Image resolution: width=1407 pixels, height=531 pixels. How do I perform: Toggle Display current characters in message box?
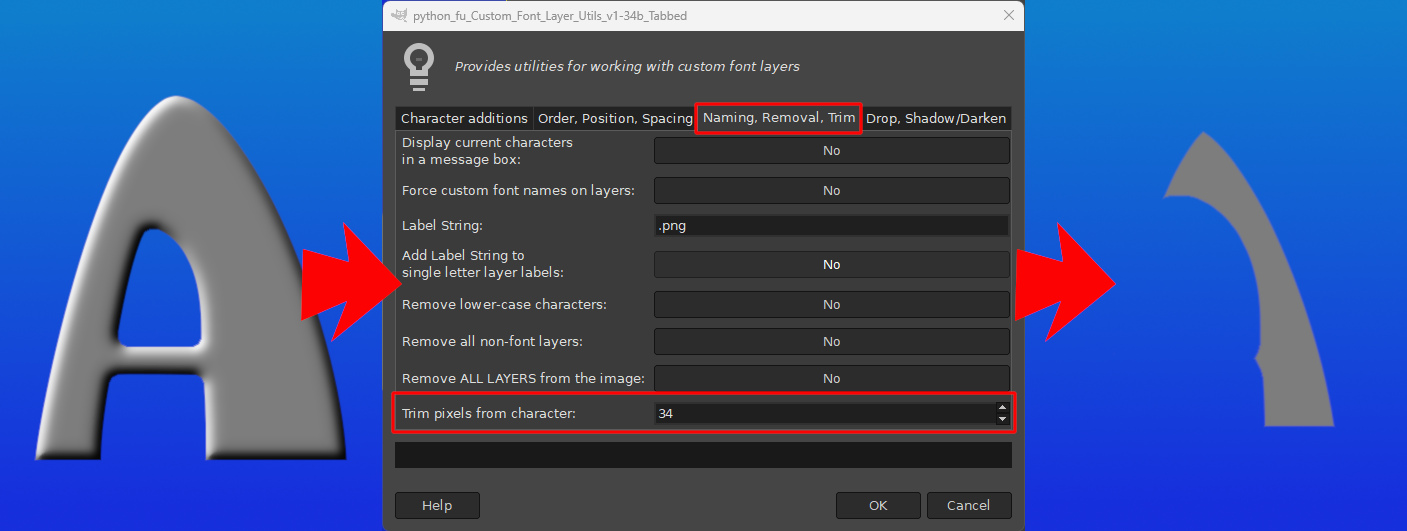[831, 151]
